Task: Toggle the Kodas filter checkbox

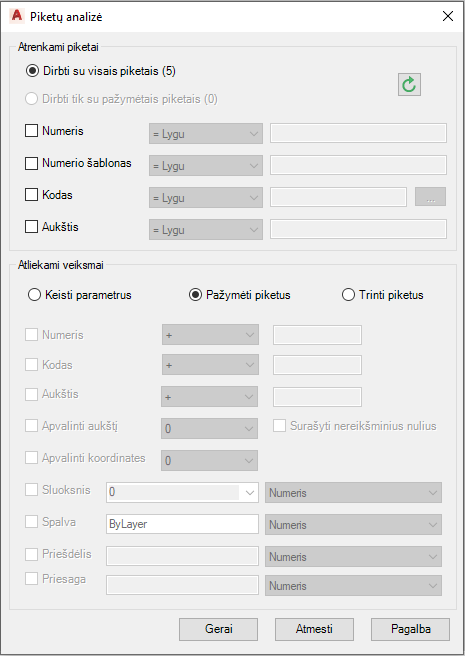Action: point(31,195)
